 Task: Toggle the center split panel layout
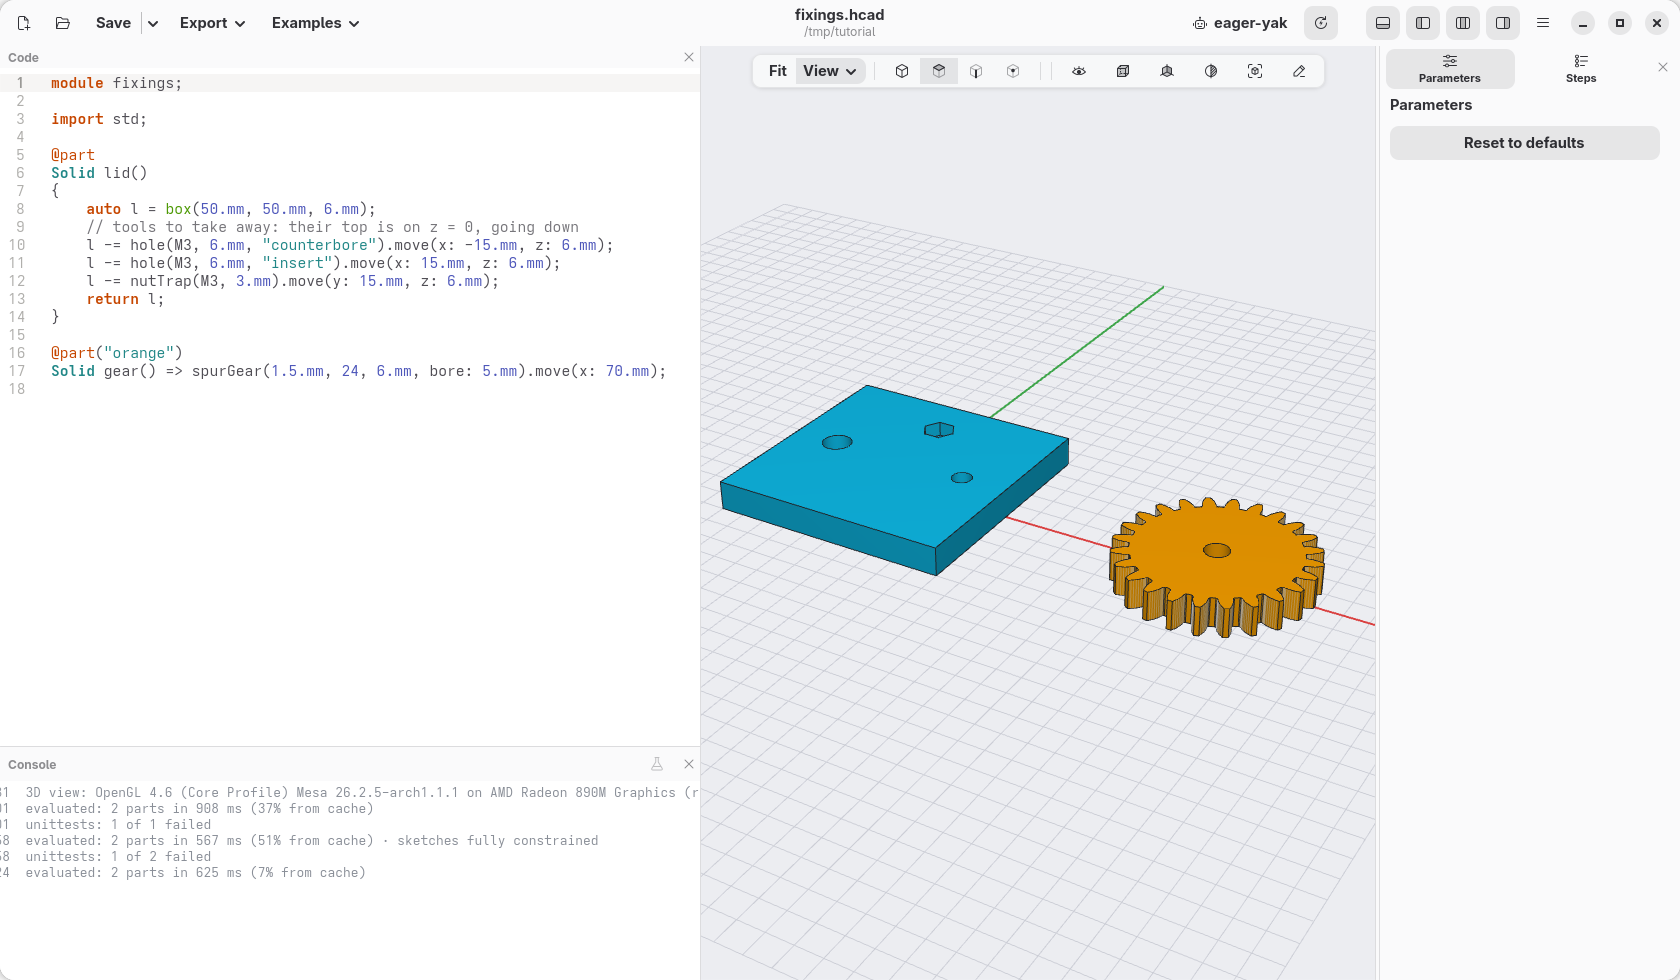point(1463,23)
